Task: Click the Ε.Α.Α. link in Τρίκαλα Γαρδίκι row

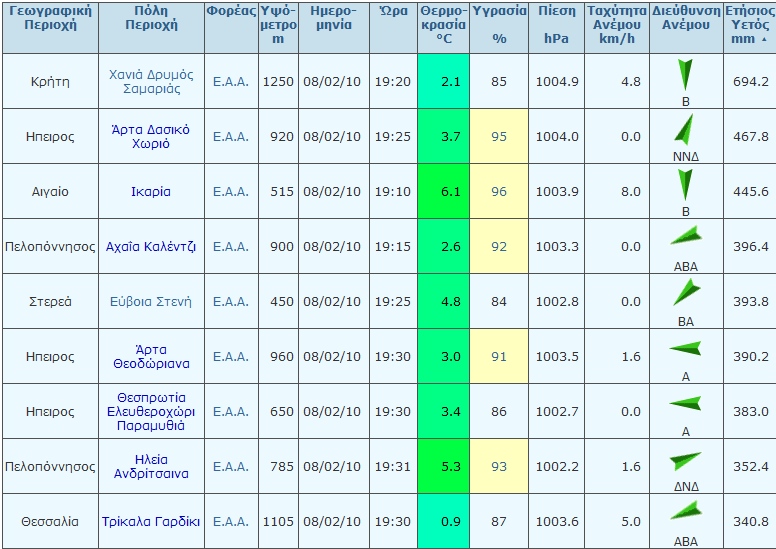Action: [x=231, y=521]
